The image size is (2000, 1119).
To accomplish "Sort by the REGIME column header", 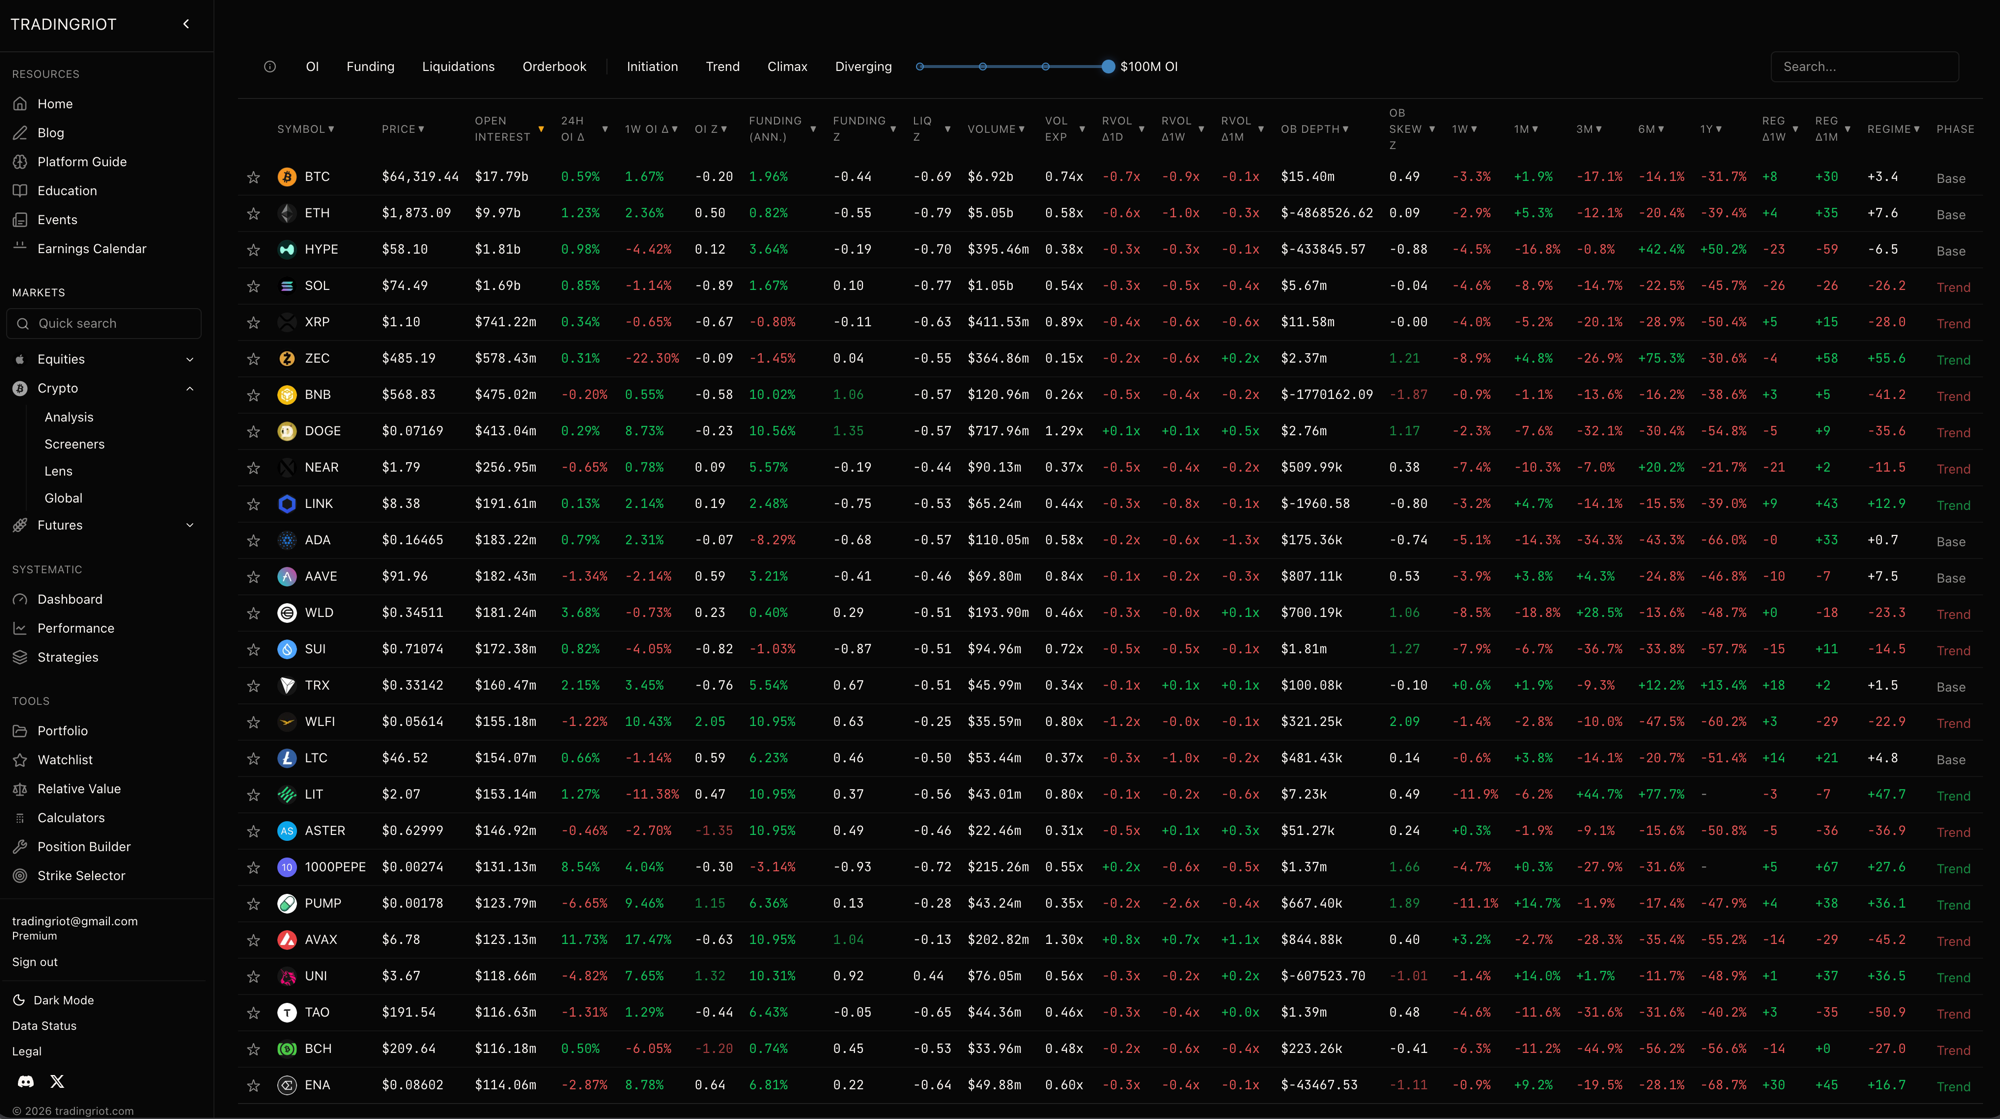I will tap(1893, 129).
